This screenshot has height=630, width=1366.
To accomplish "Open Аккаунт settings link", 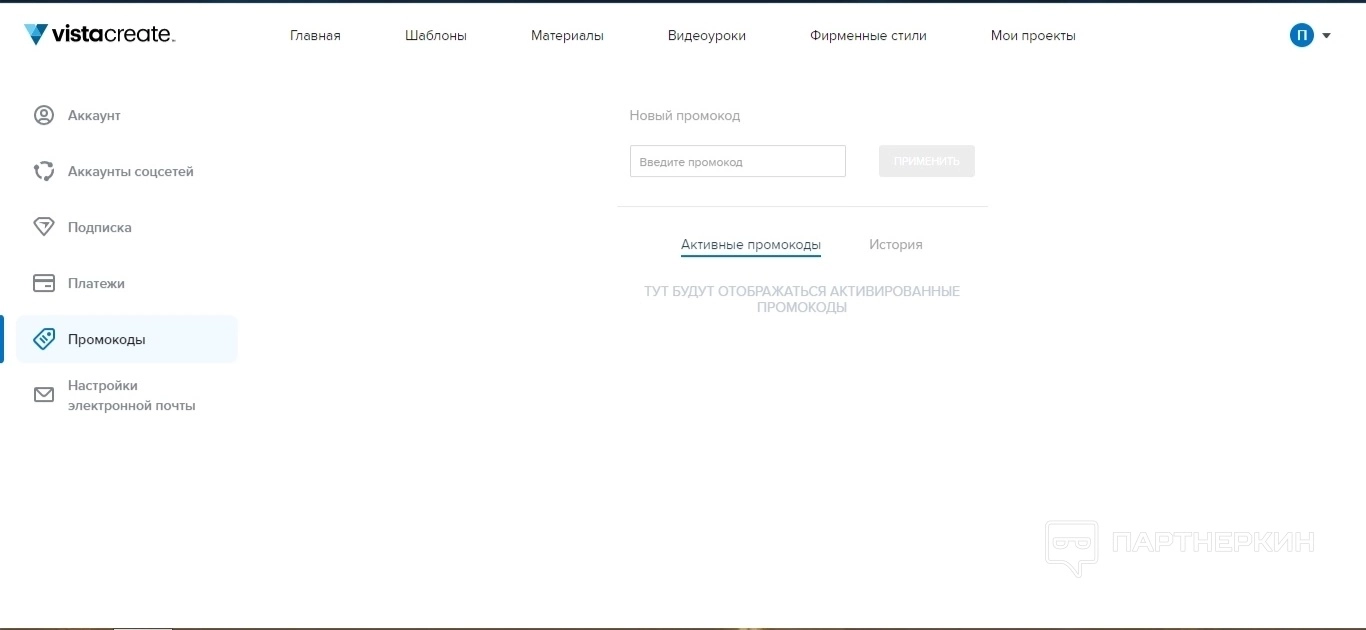I will 94,115.
